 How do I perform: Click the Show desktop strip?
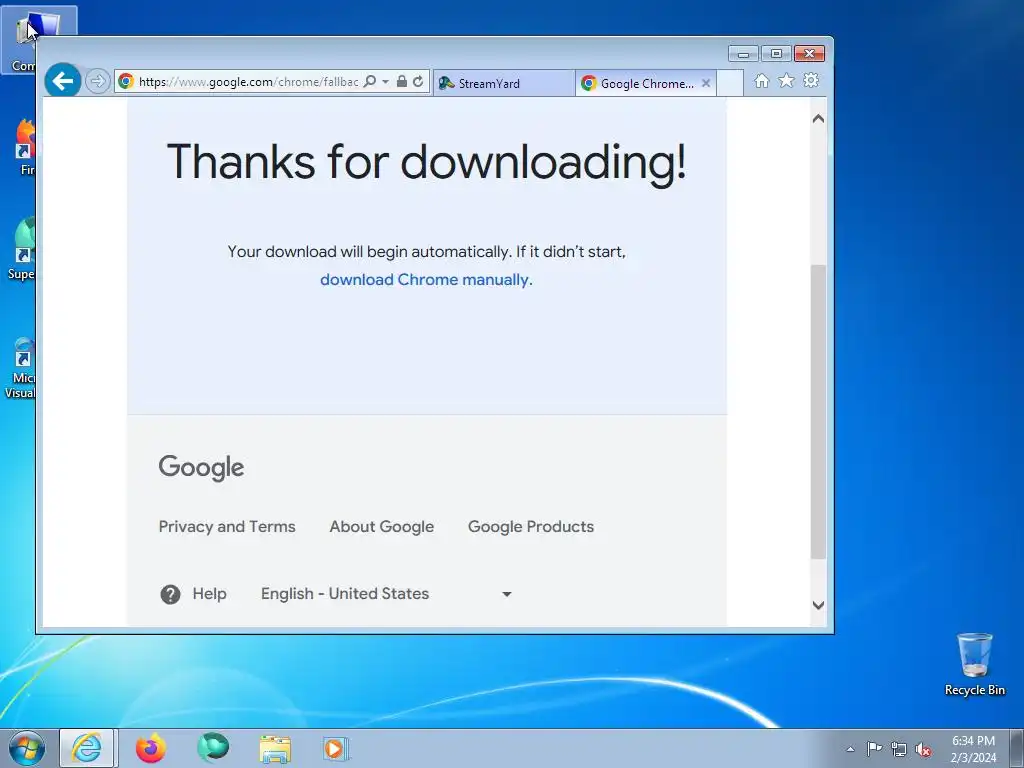click(1017, 748)
